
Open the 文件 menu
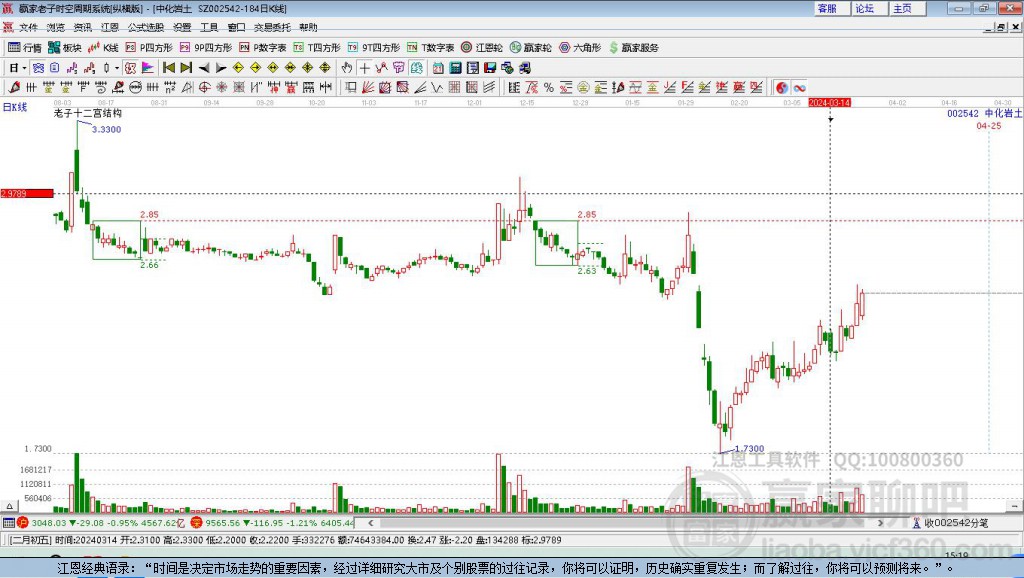coord(28,27)
